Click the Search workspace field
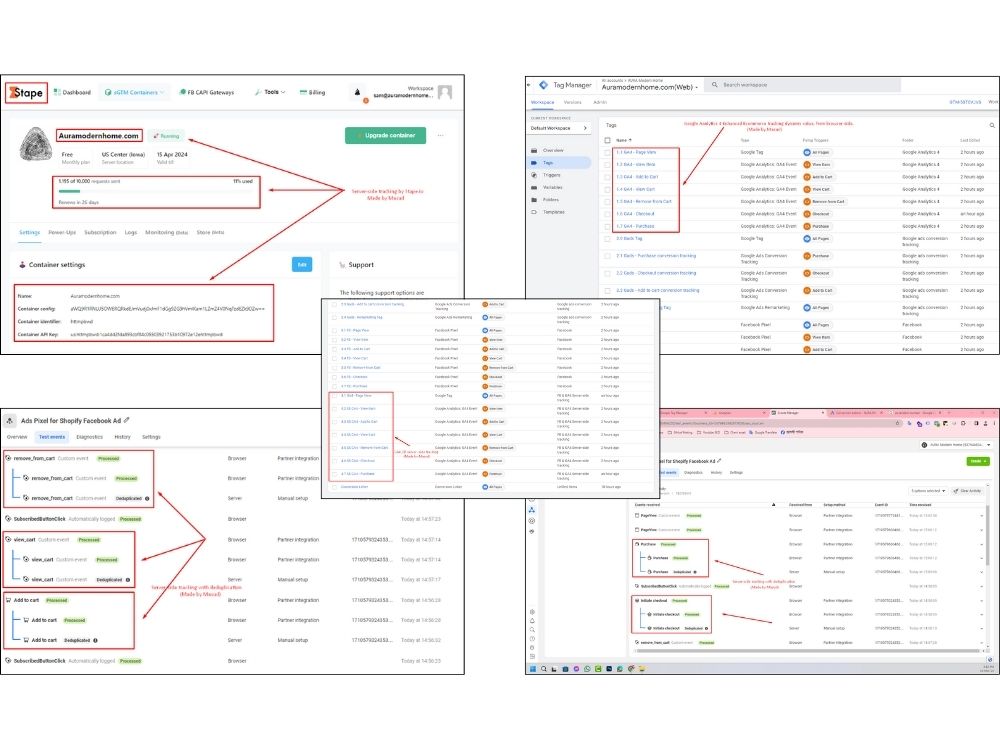 [x=802, y=85]
